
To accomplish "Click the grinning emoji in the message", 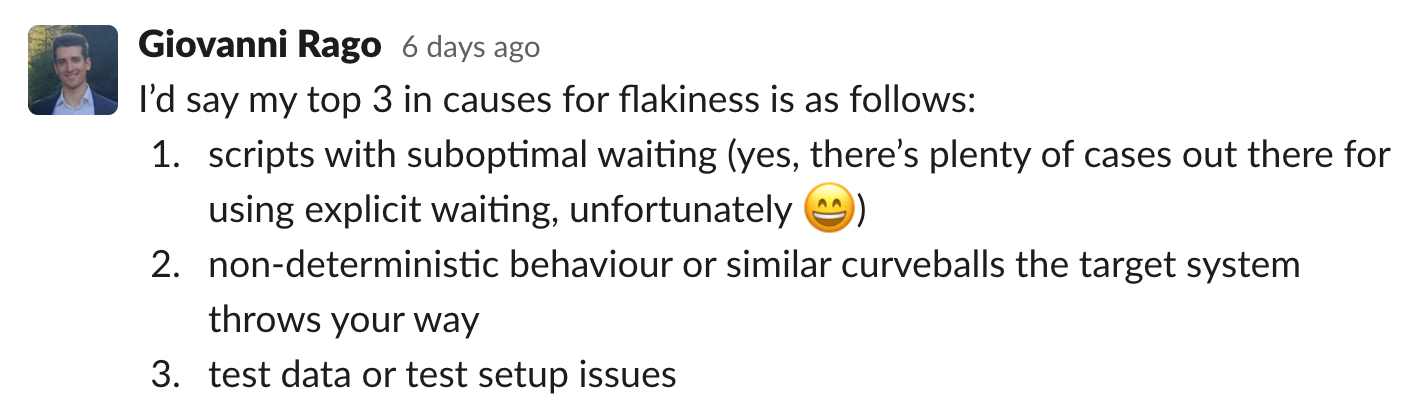I will pos(829,211).
